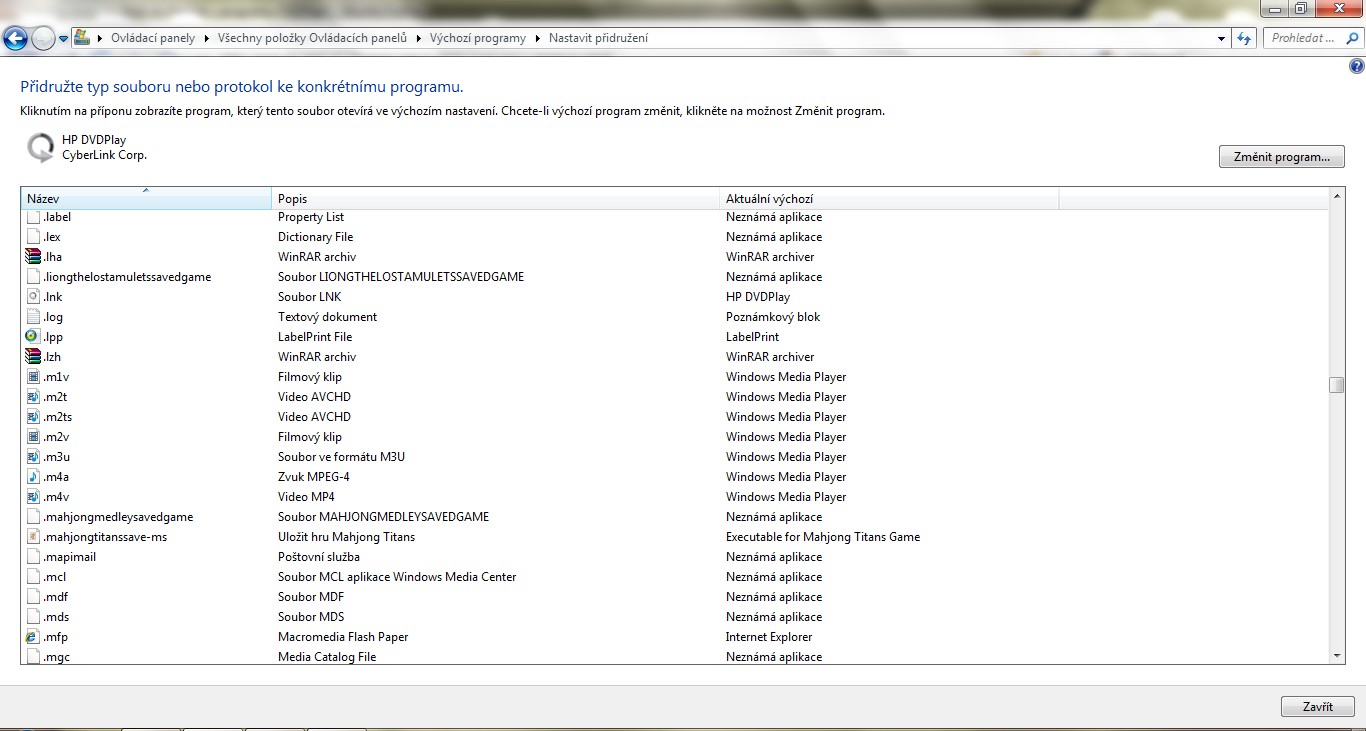Click 'Poštovní služba' description
This screenshot has width=1366, height=731.
tap(319, 557)
